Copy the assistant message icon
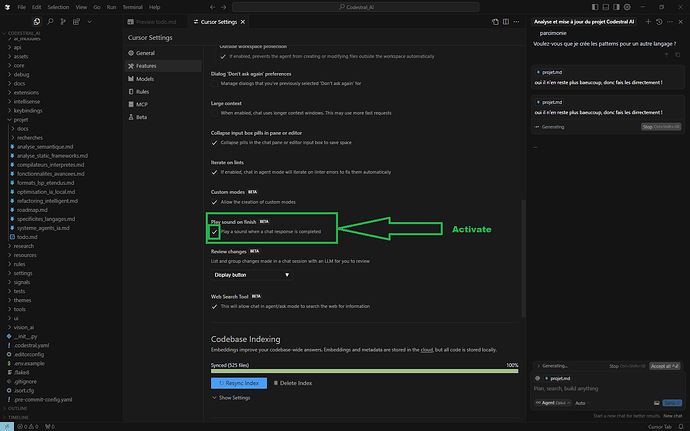690x431 pixels. click(x=678, y=55)
